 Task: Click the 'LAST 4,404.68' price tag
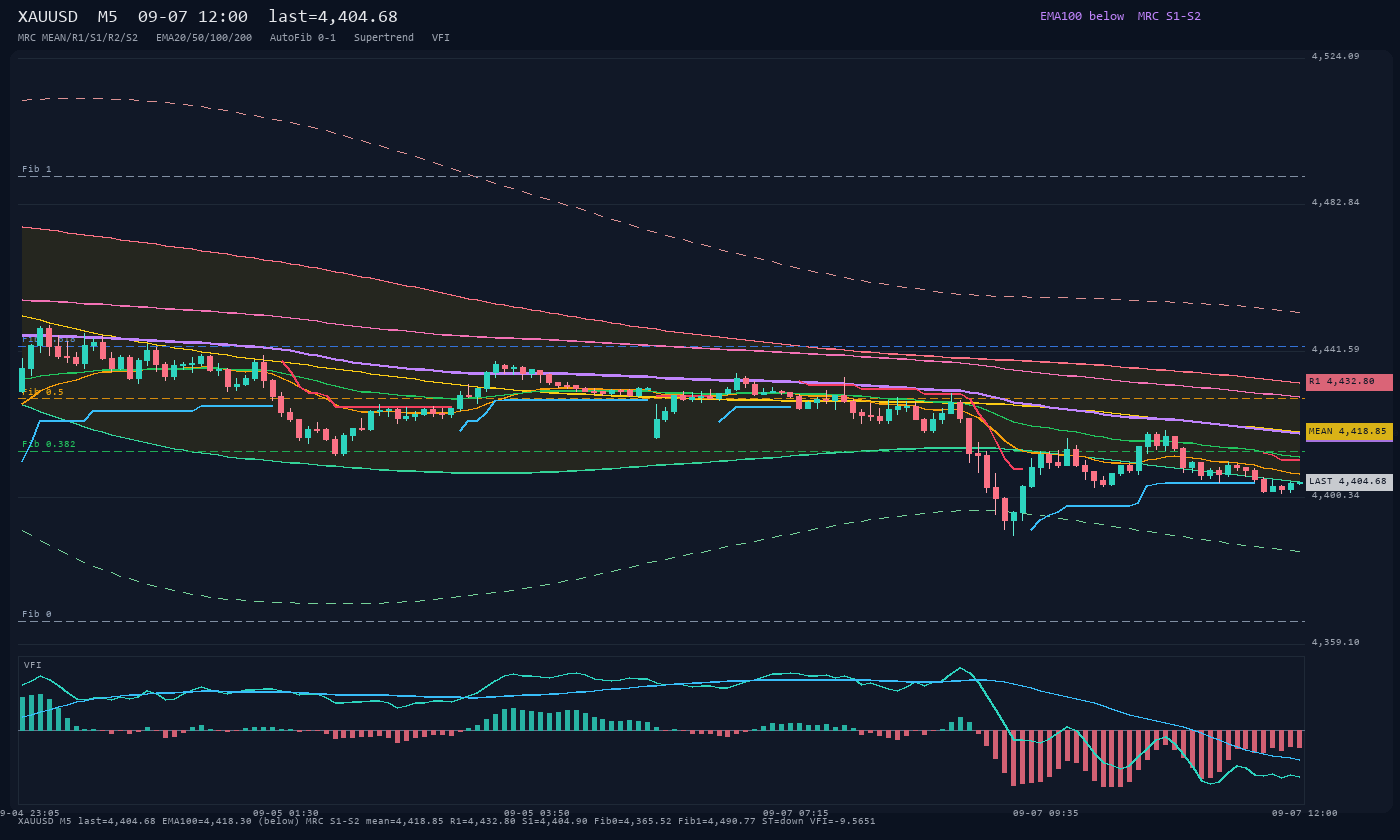[x=1349, y=482]
